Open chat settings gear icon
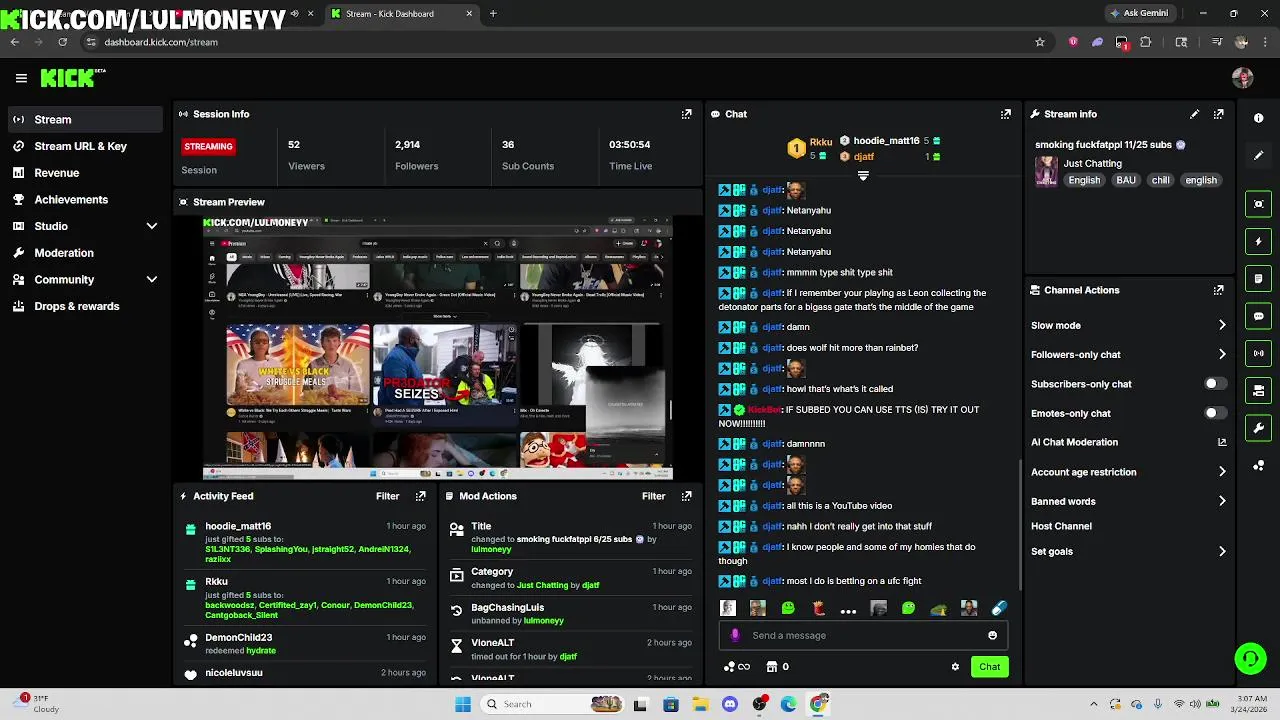The image size is (1280, 720). click(x=955, y=667)
